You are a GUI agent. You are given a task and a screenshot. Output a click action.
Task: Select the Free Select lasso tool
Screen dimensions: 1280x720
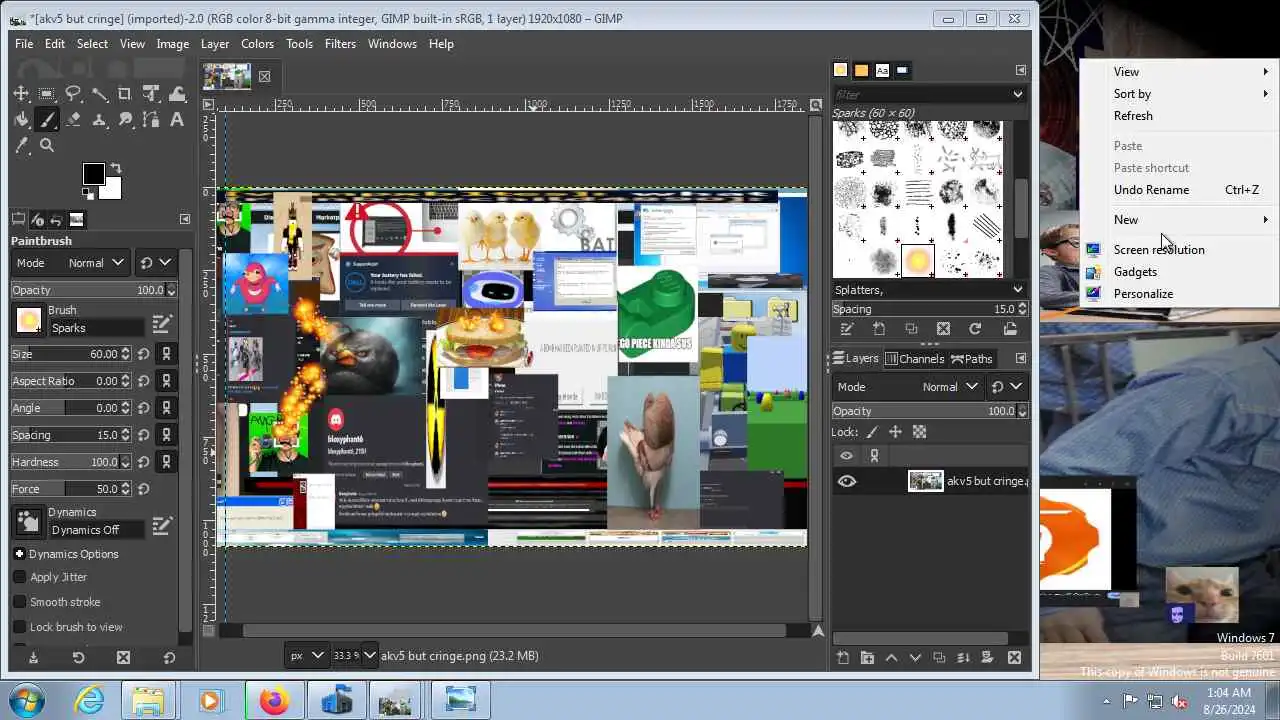[73, 94]
